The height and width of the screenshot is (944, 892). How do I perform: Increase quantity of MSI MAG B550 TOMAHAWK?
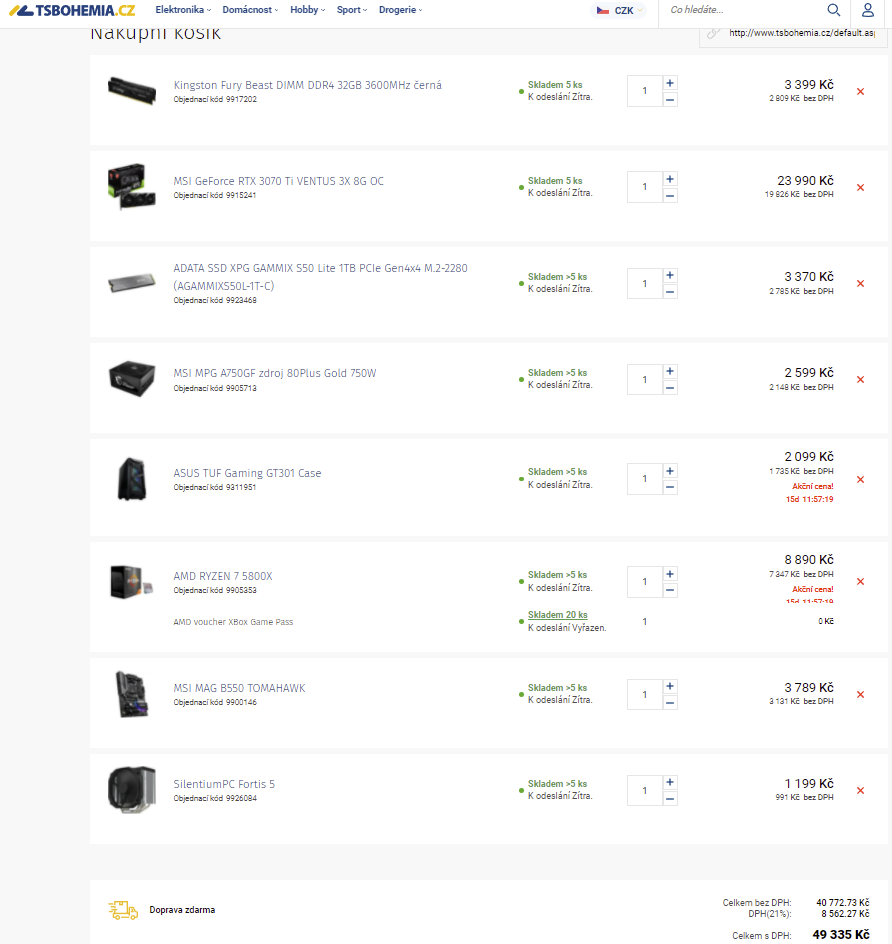(670, 687)
